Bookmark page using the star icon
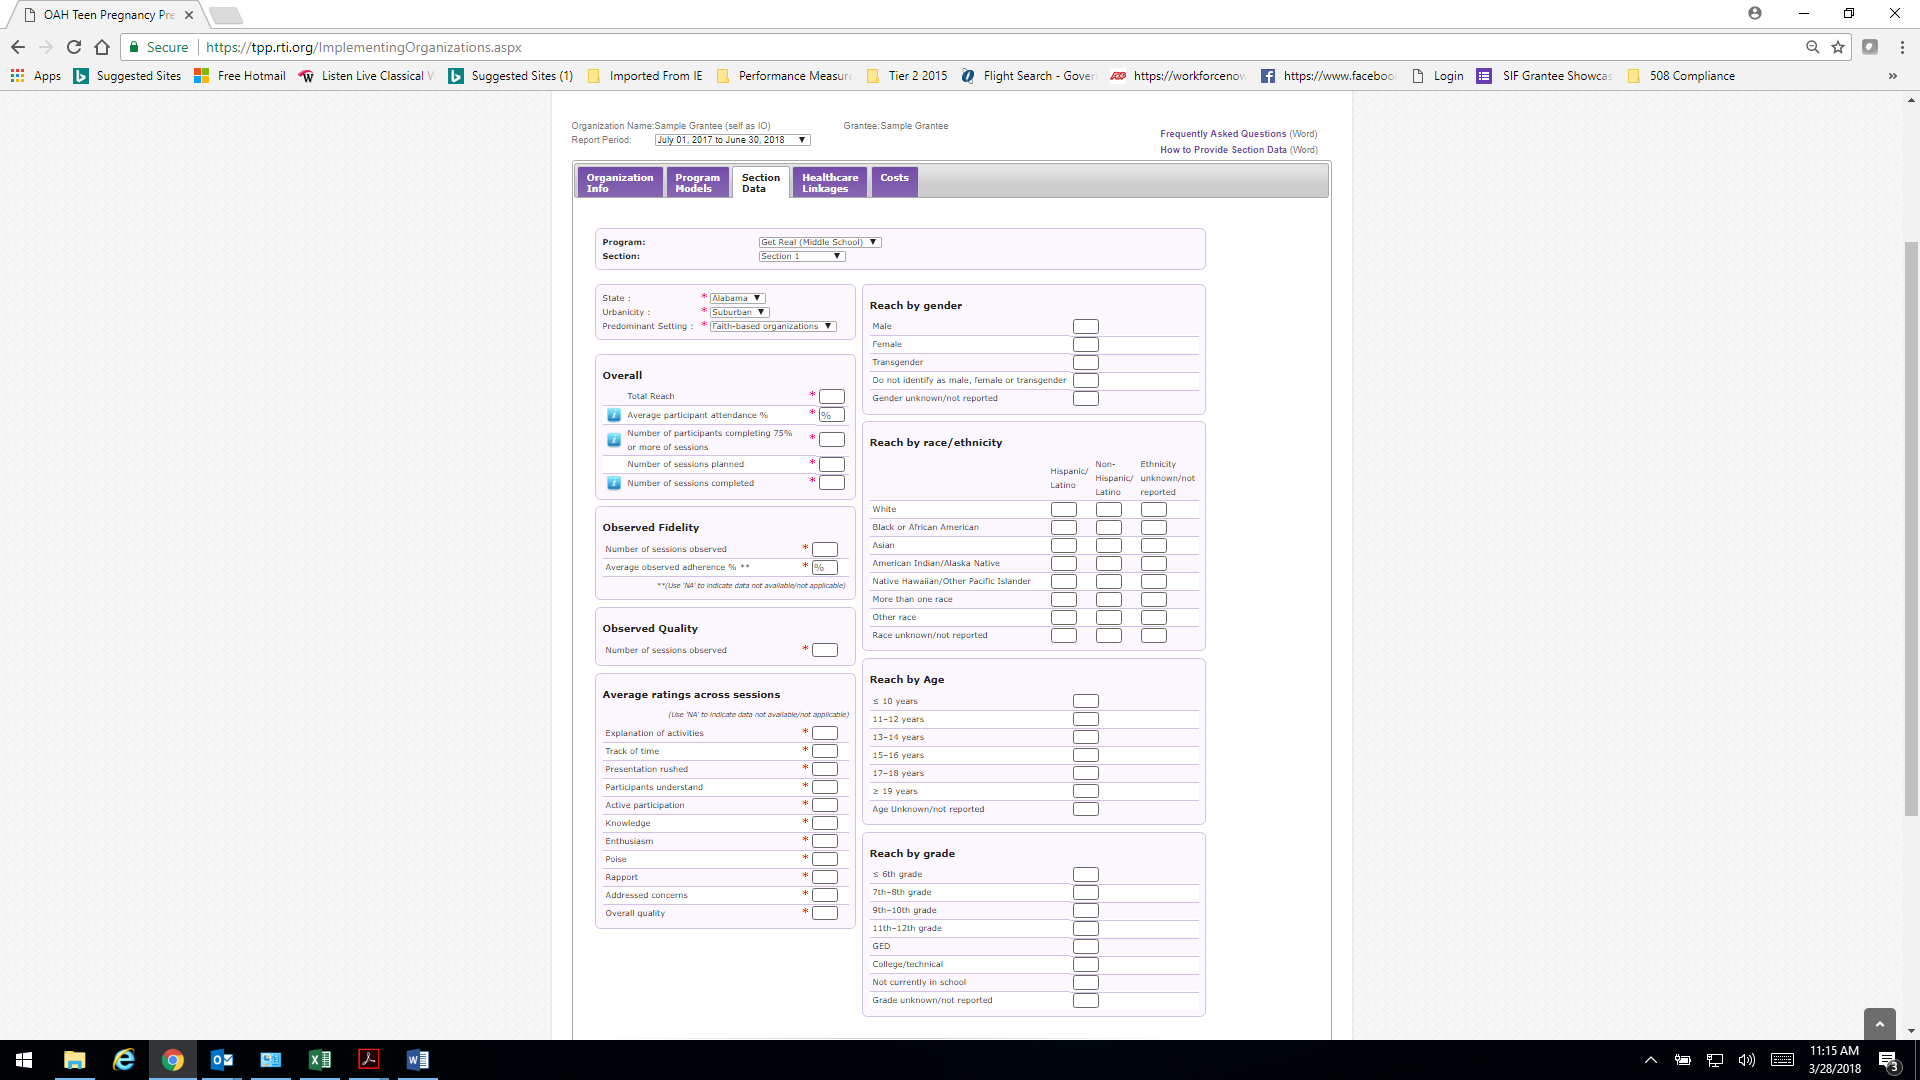Image resolution: width=1920 pixels, height=1080 pixels. click(1838, 47)
